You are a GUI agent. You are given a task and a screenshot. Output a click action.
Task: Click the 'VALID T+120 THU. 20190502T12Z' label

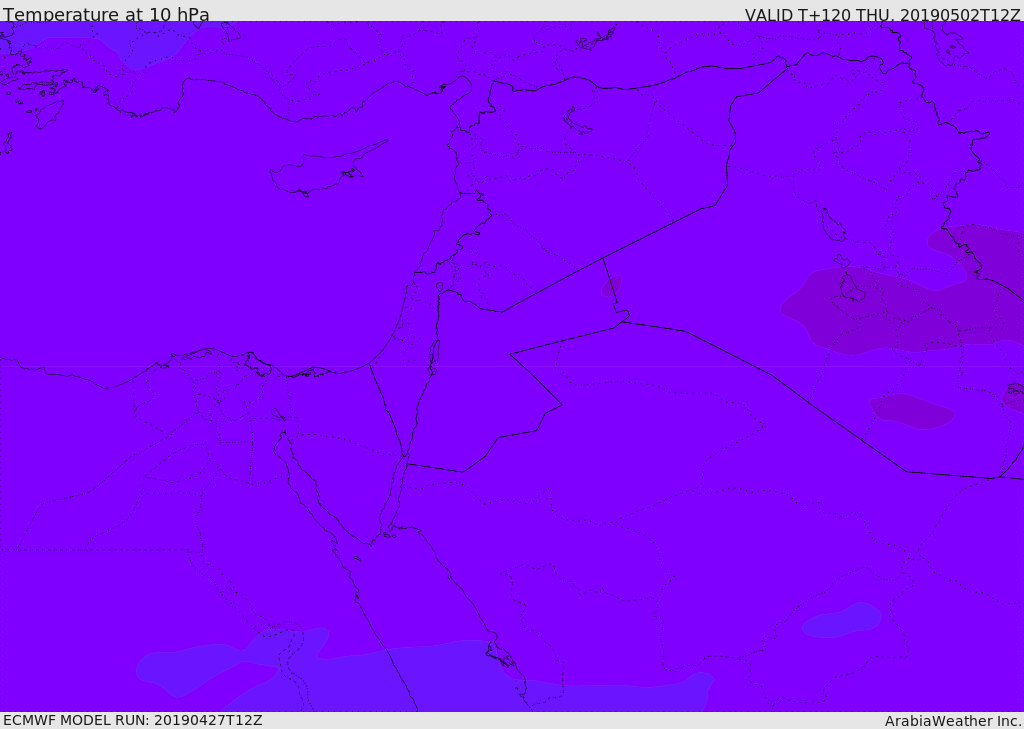(882, 14)
